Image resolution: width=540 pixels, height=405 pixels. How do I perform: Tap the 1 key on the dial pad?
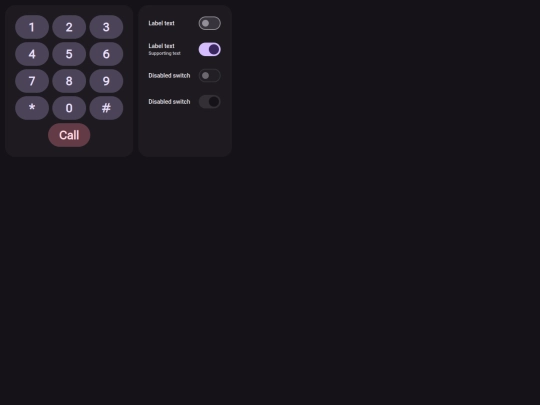click(x=32, y=27)
